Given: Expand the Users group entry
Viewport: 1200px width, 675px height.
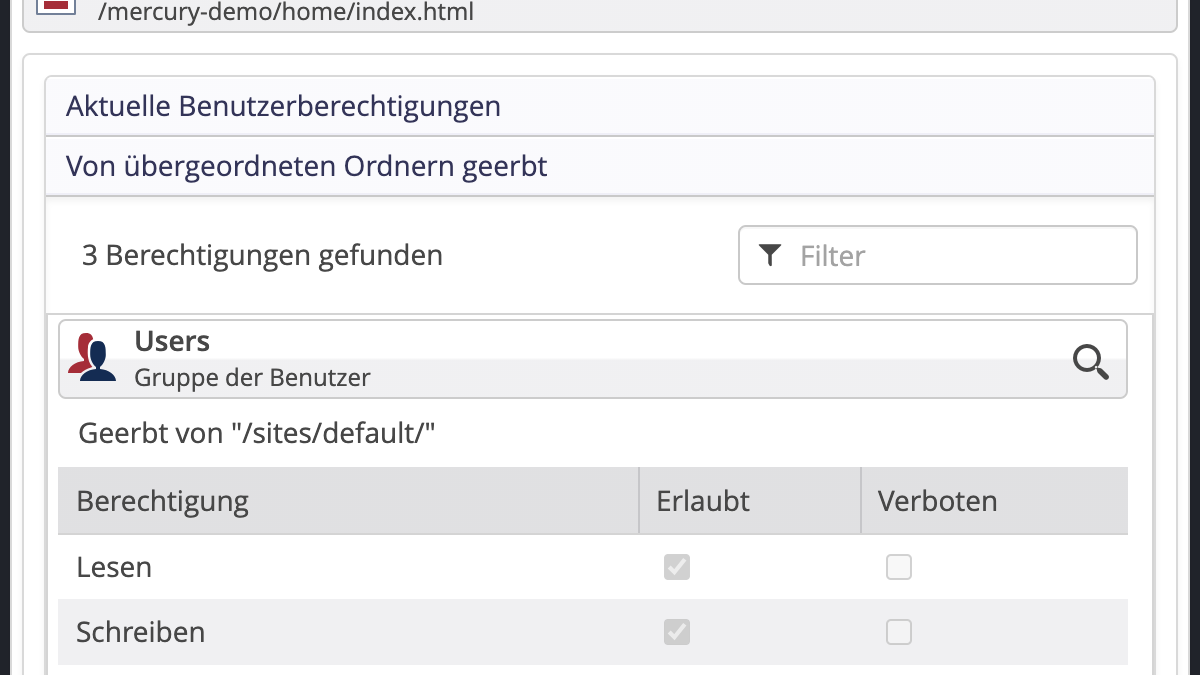Looking at the screenshot, I should click(x=172, y=341).
